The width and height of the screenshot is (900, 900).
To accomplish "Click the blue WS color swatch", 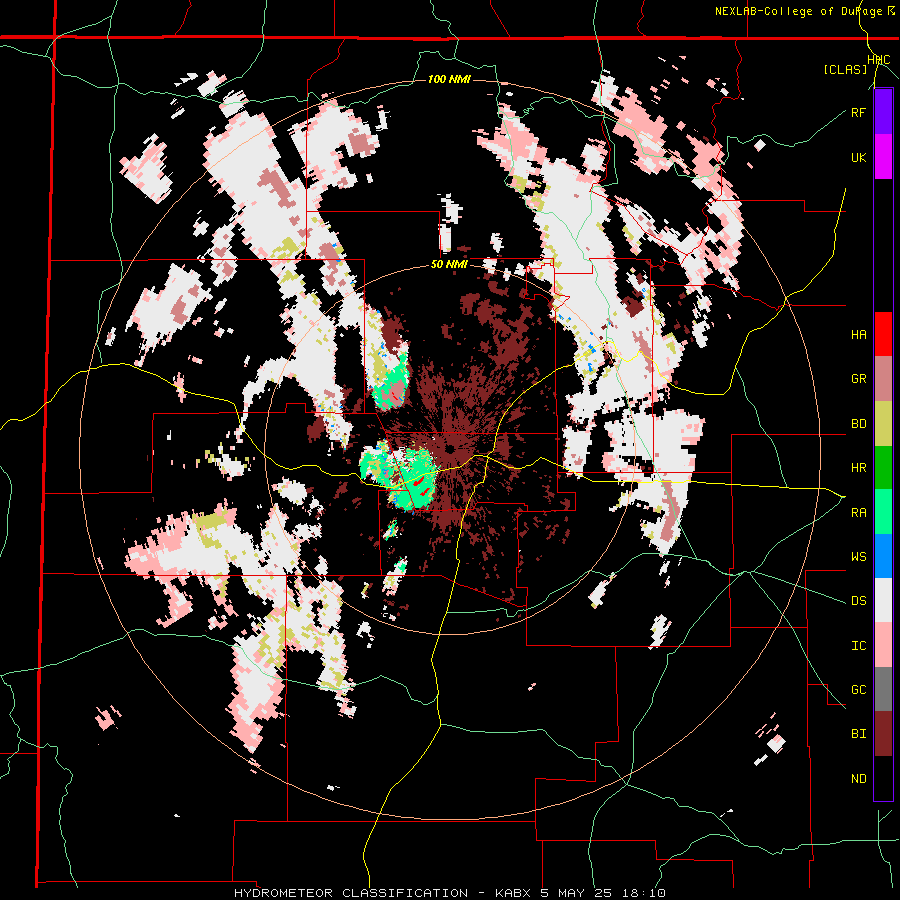I will tap(883, 556).
